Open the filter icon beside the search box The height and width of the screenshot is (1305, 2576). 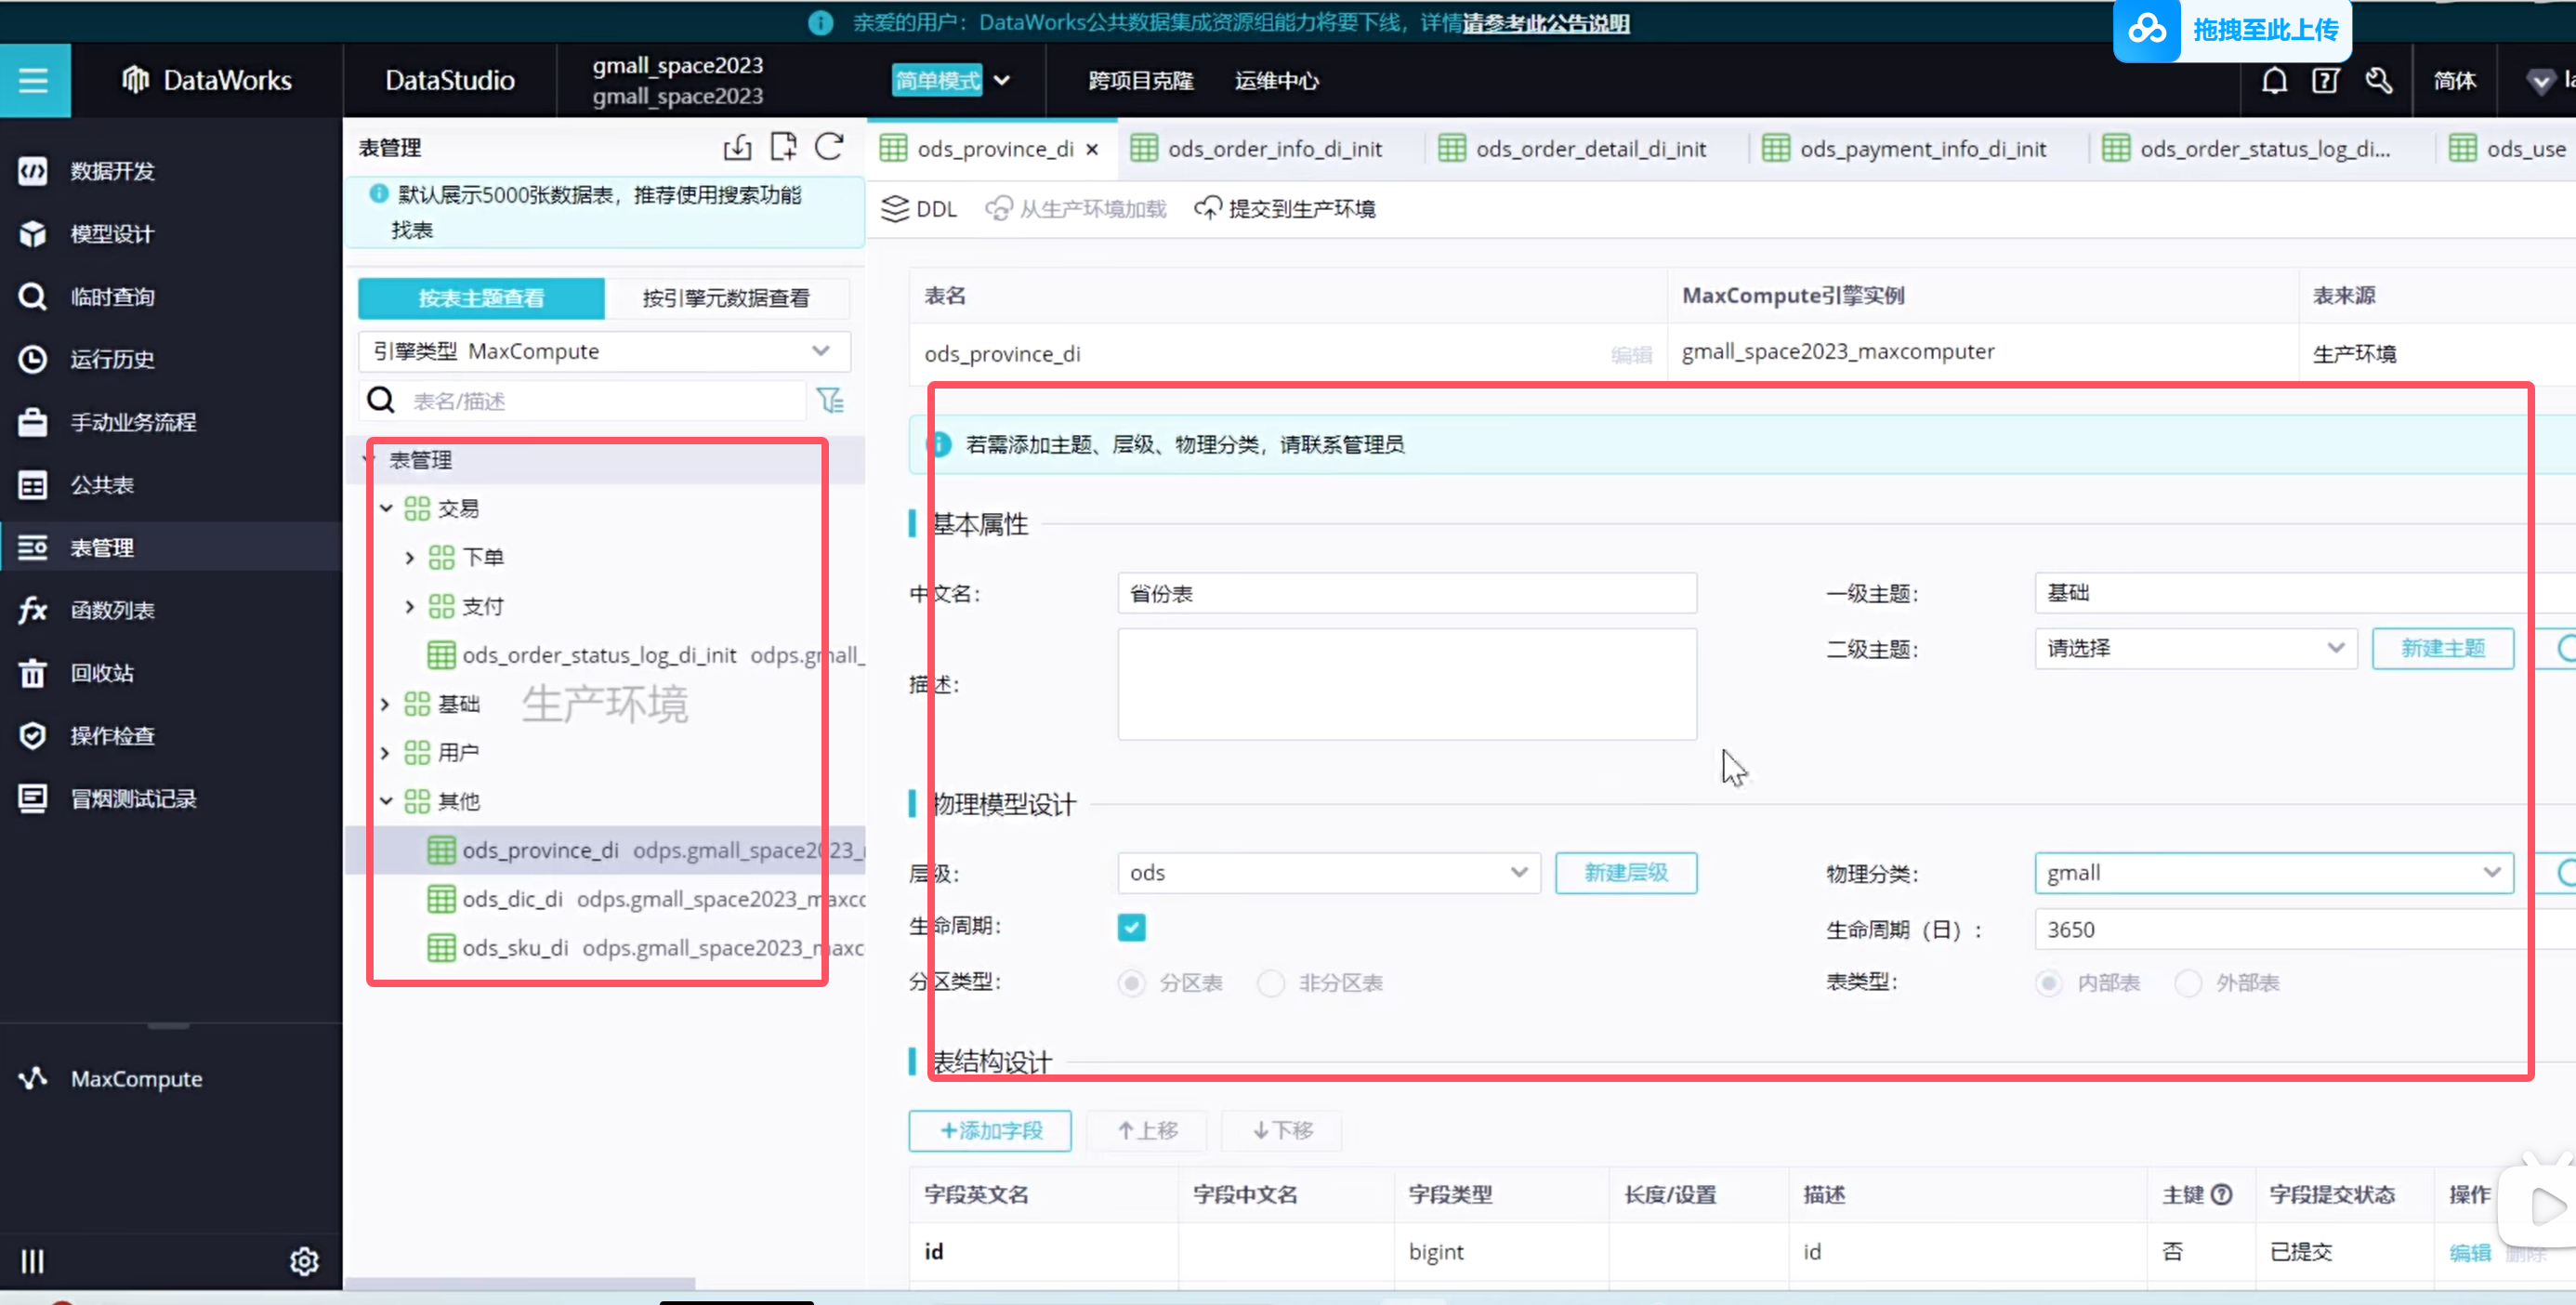[x=830, y=401]
